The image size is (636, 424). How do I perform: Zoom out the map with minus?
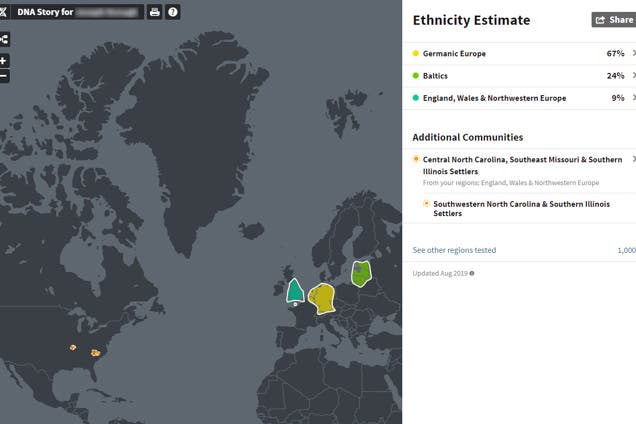[4, 76]
